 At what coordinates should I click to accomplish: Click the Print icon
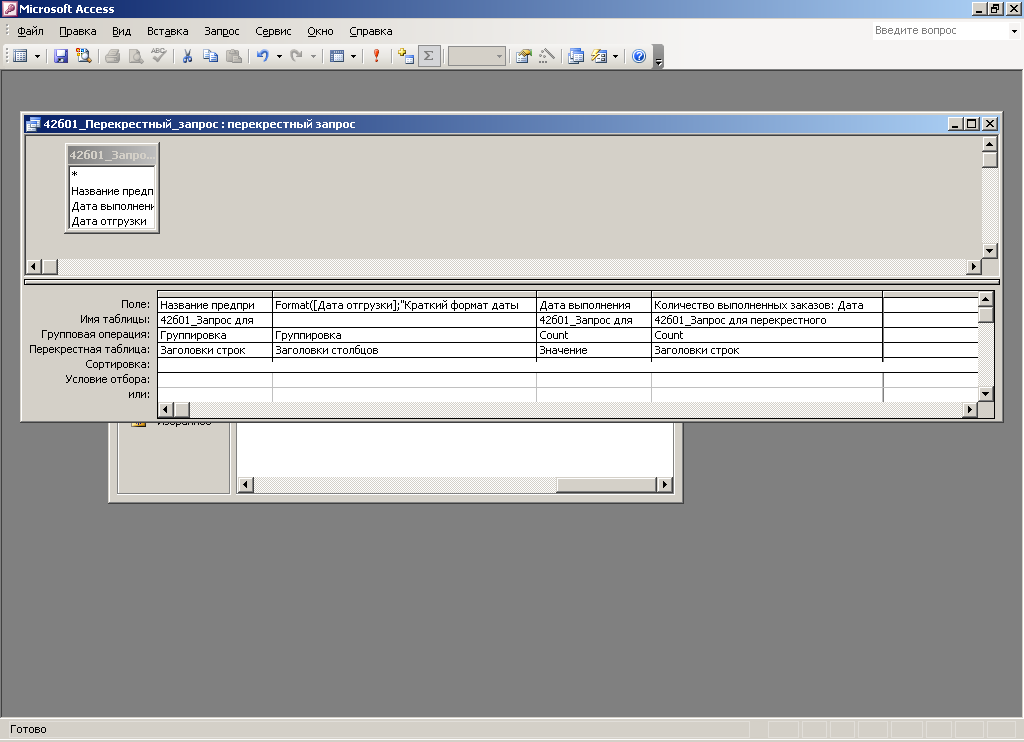[x=112, y=56]
